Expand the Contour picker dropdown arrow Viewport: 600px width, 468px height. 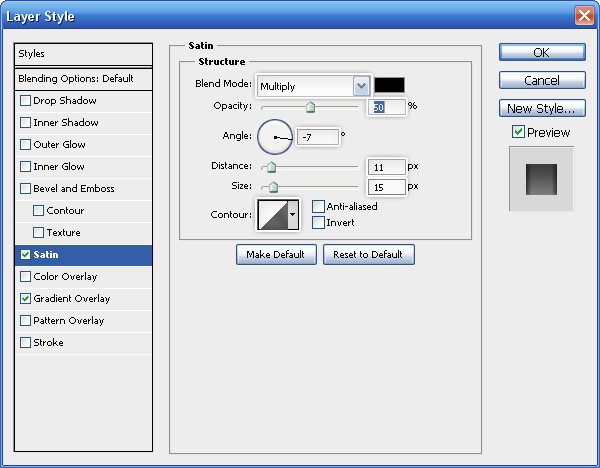tap(293, 213)
